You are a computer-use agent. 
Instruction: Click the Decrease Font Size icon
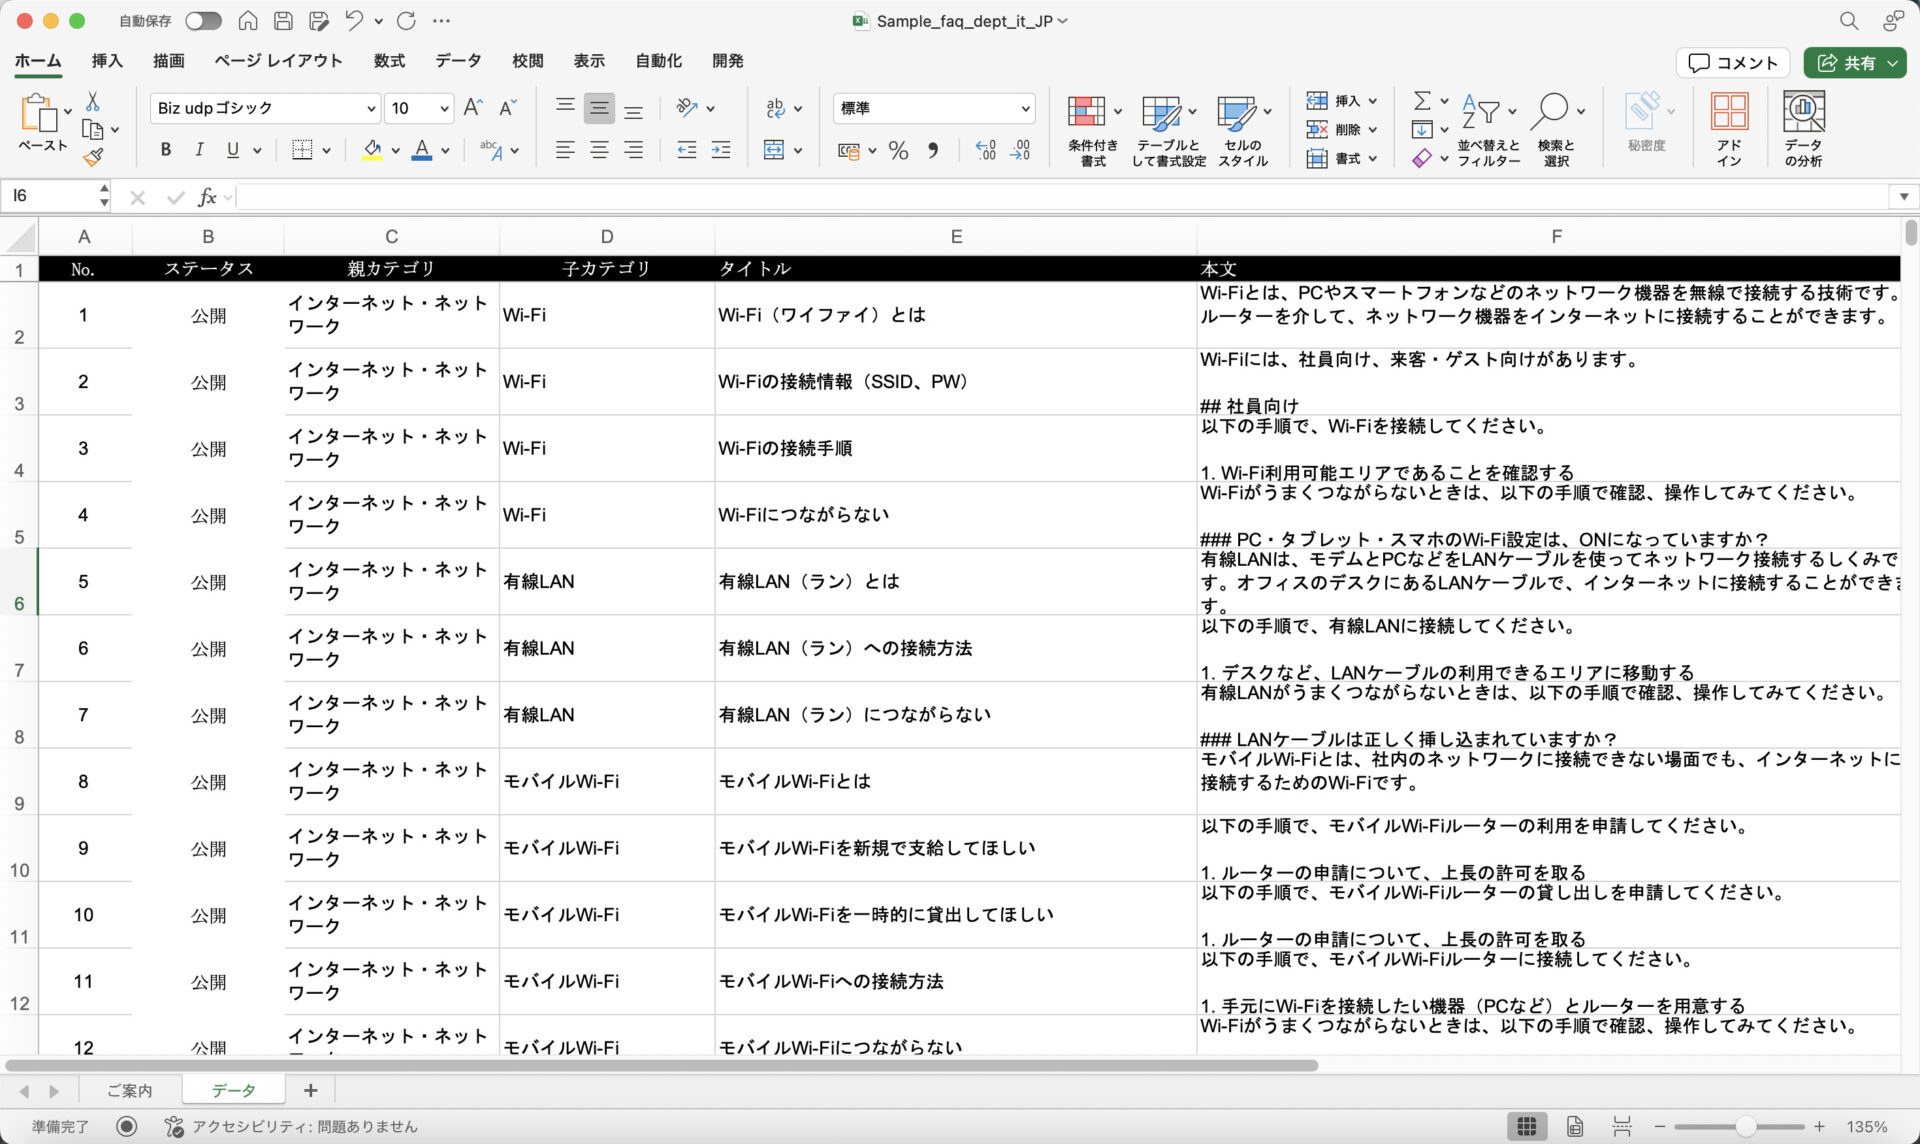(508, 108)
